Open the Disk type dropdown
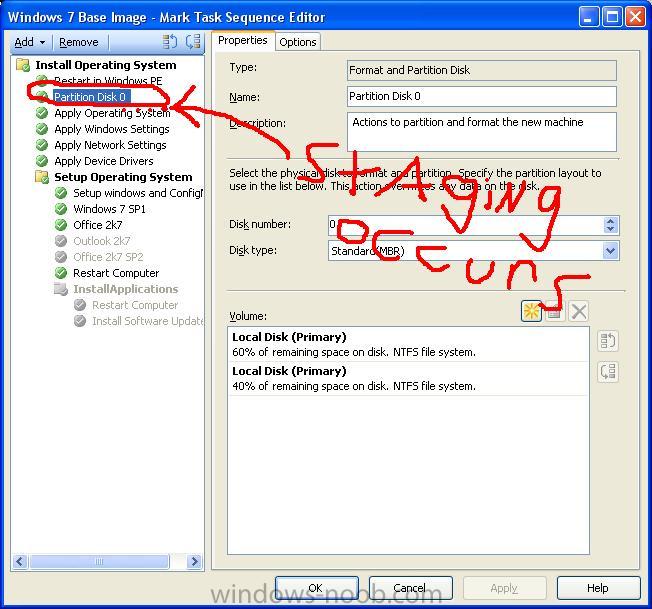 pyautogui.click(x=610, y=251)
